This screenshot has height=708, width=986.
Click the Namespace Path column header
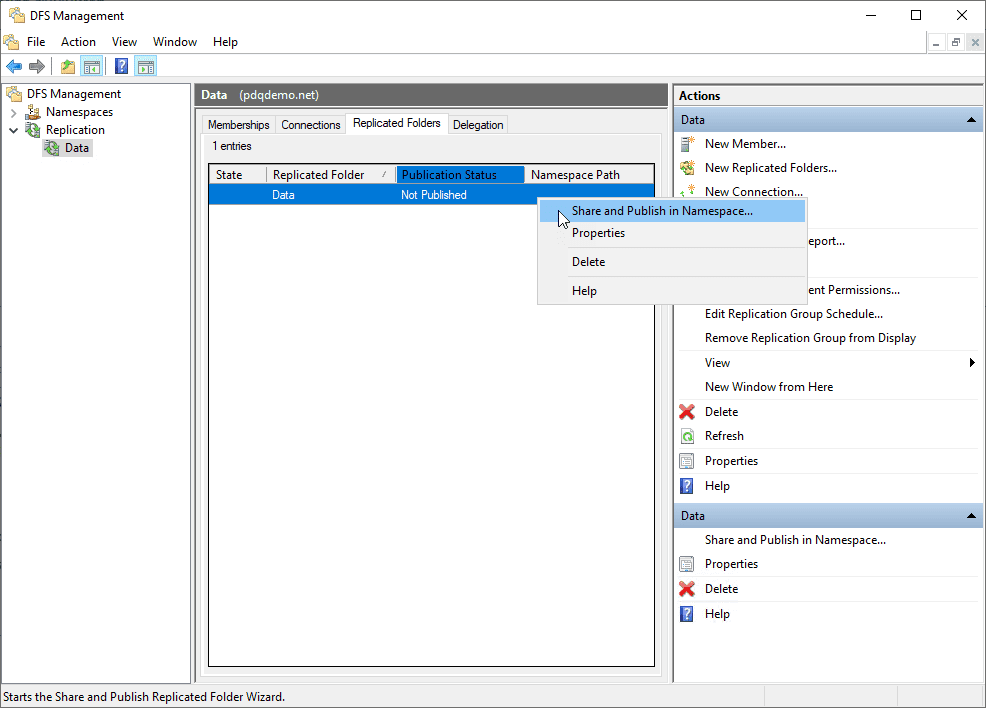589,175
